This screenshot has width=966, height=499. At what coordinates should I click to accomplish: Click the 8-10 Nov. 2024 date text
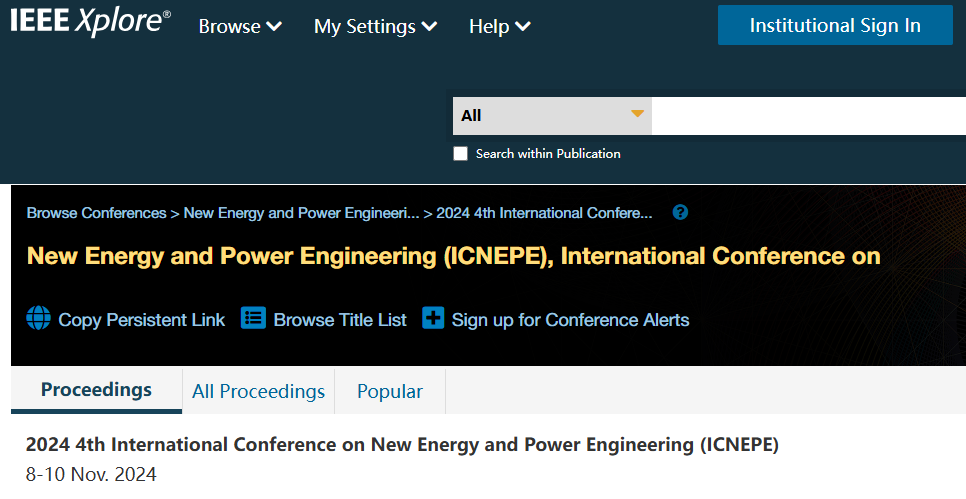tap(91, 474)
